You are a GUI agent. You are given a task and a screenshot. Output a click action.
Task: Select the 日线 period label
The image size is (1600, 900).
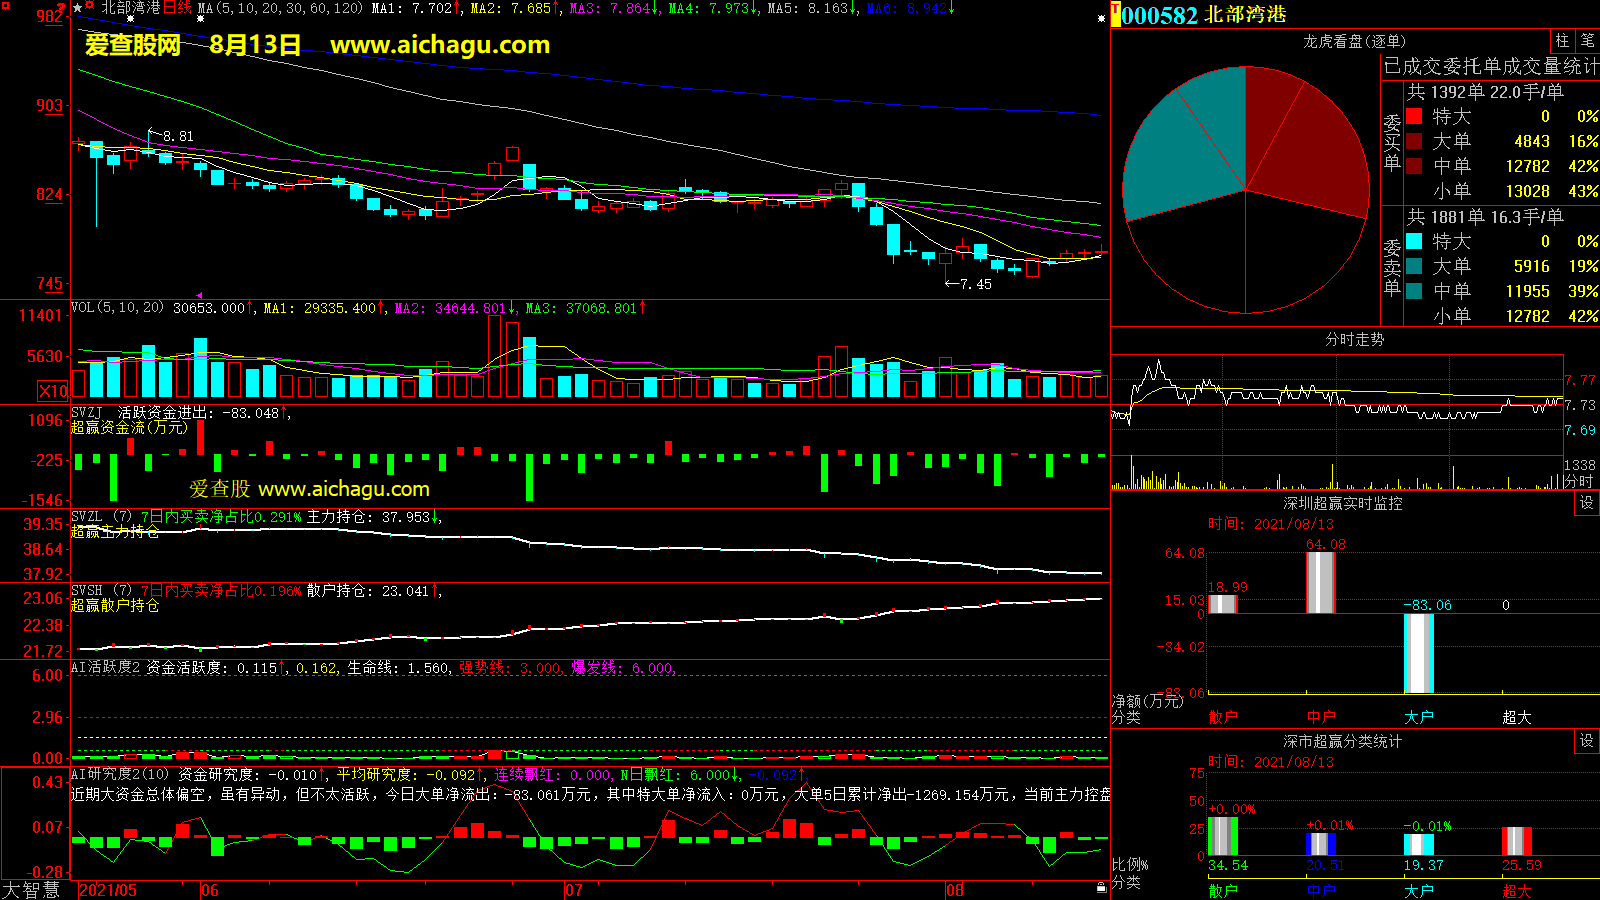[177, 8]
